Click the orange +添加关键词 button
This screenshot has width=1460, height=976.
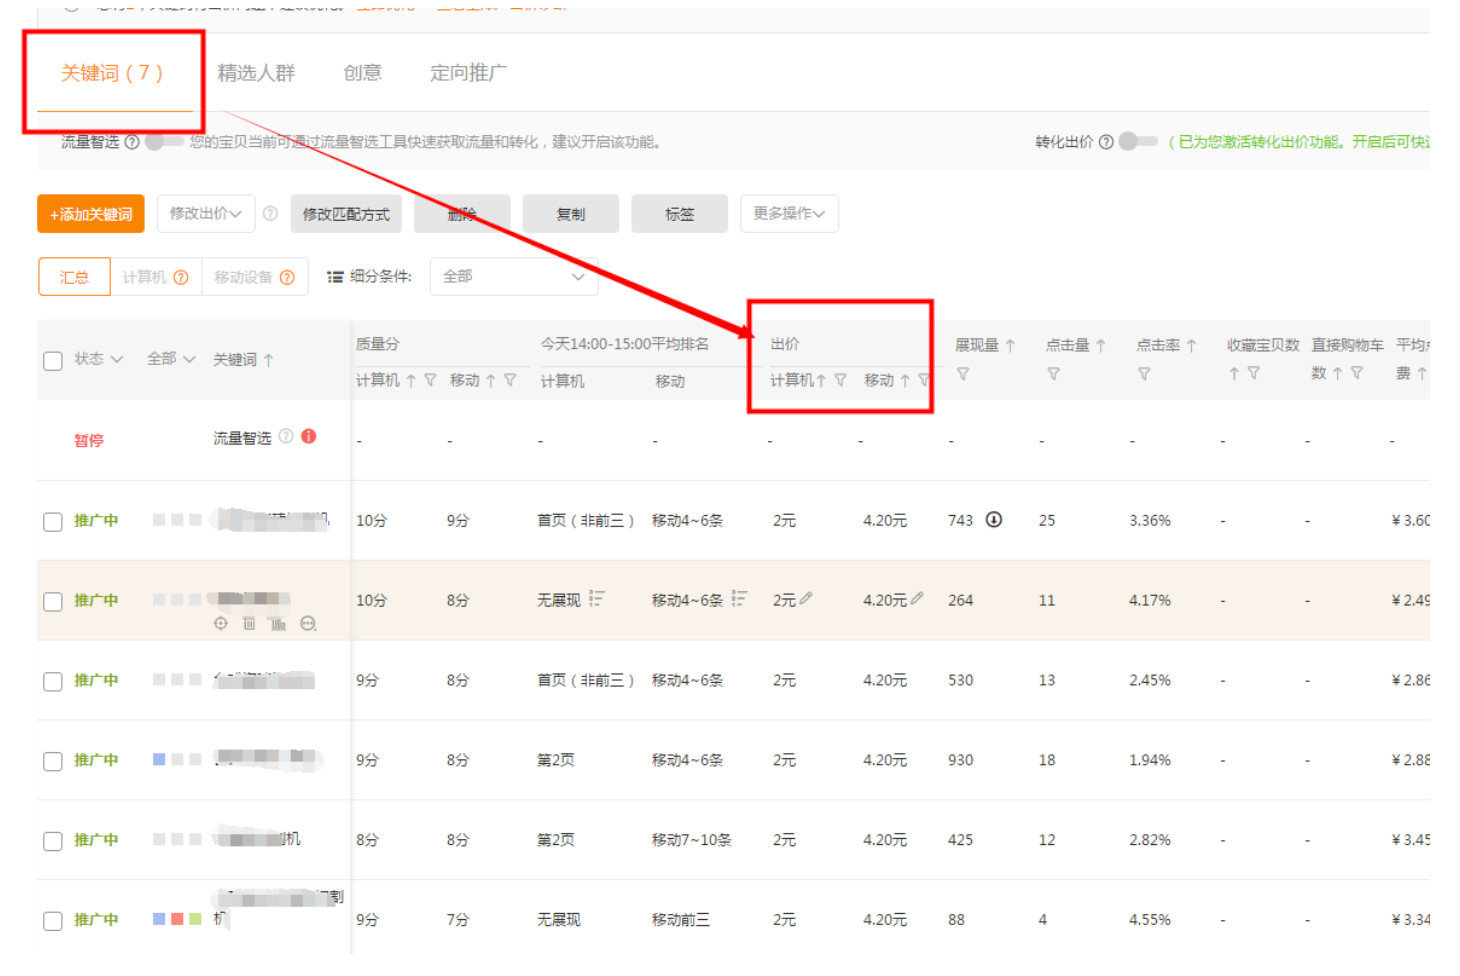pos(91,214)
